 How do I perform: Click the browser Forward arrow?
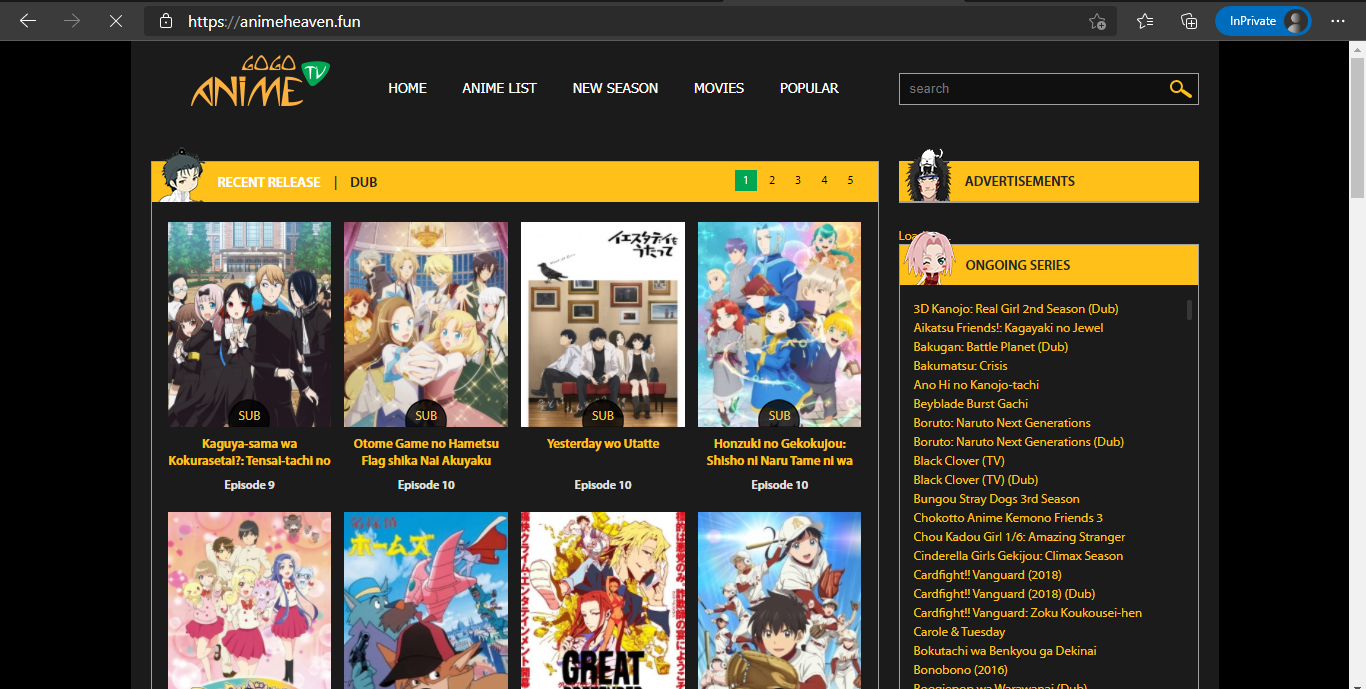(71, 21)
